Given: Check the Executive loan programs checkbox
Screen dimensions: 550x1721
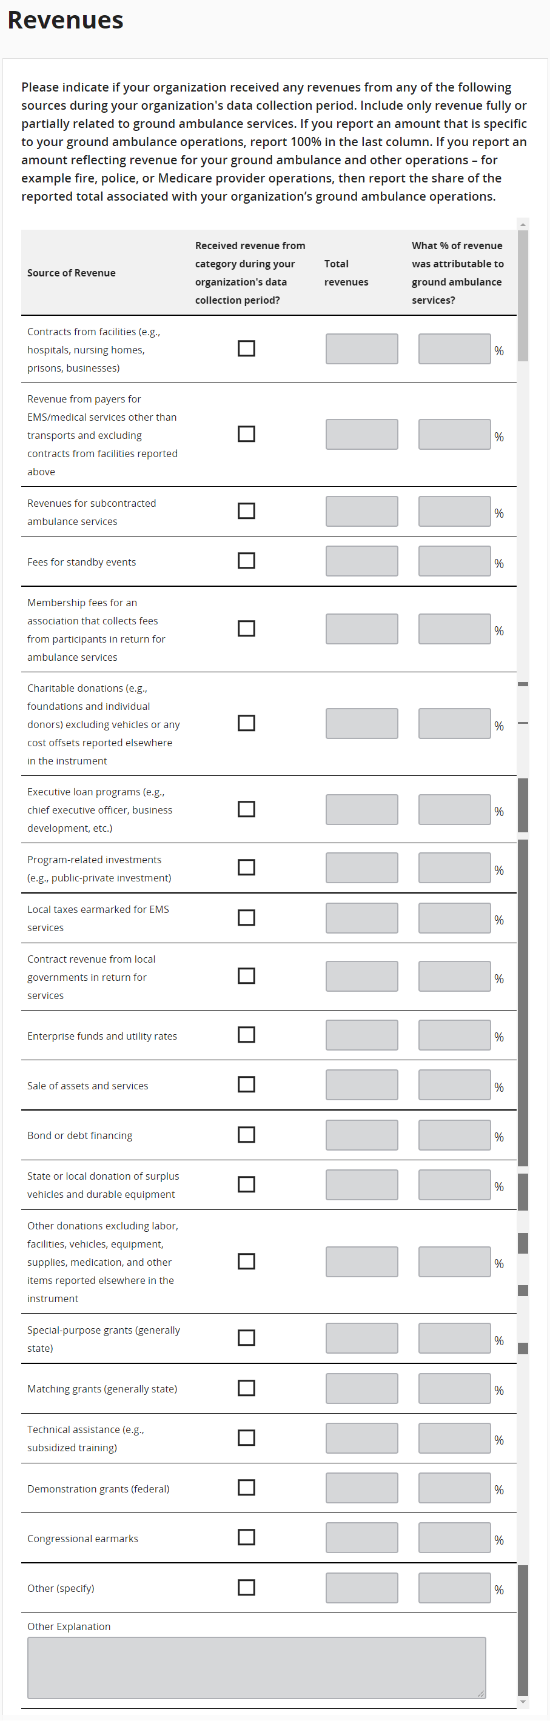Looking at the screenshot, I should (x=246, y=809).
